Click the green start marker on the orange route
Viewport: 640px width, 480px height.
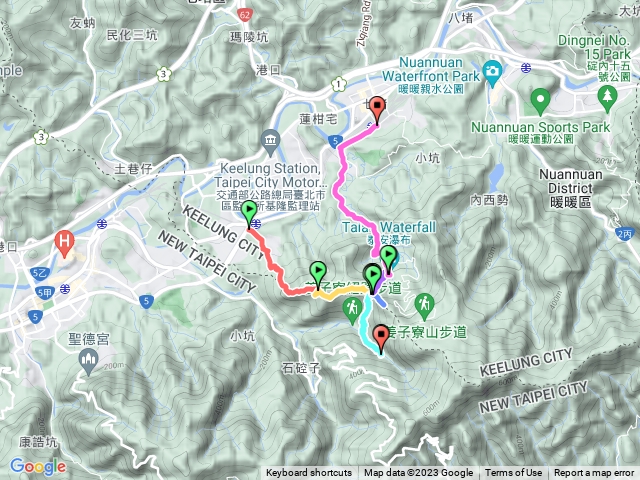click(x=318, y=275)
